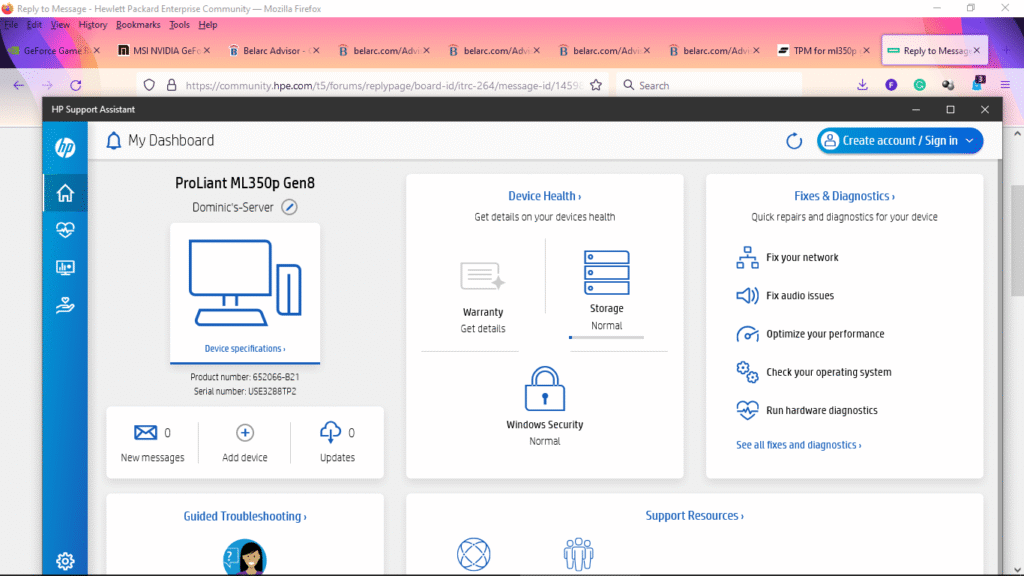Click the Check your operating system gears icon
Viewport: 1024px width, 576px height.
pyautogui.click(x=747, y=372)
